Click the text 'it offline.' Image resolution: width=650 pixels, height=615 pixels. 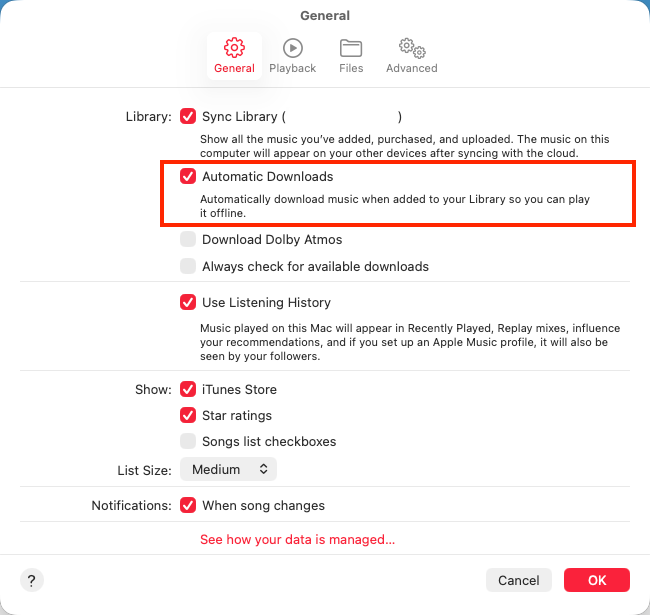coord(223,213)
